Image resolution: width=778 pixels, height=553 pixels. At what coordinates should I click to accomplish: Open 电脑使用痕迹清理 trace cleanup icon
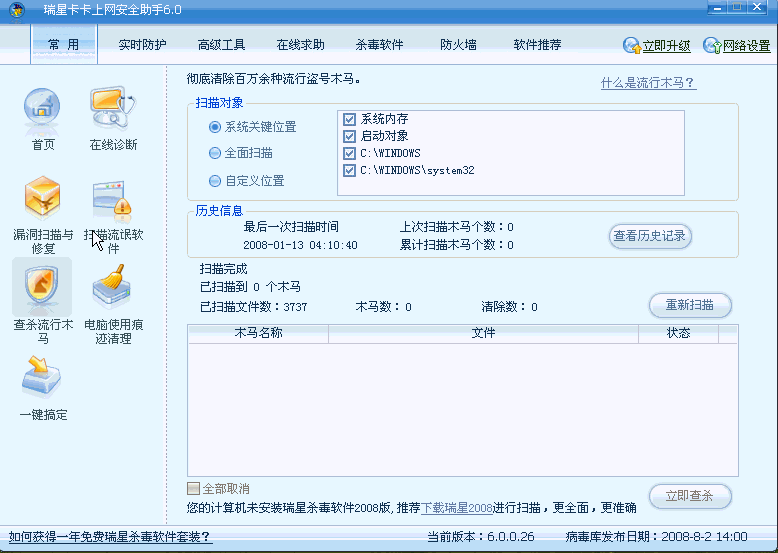coord(112,287)
